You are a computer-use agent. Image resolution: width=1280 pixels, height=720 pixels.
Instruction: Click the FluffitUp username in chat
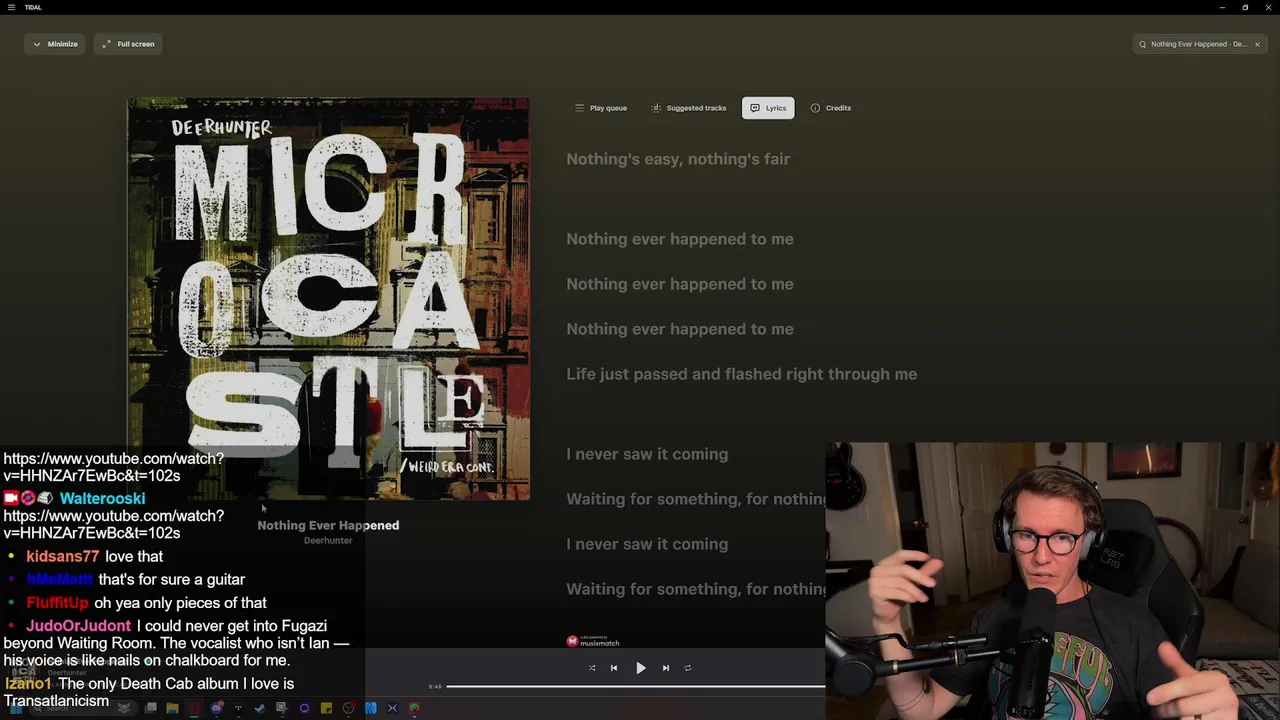click(x=58, y=603)
